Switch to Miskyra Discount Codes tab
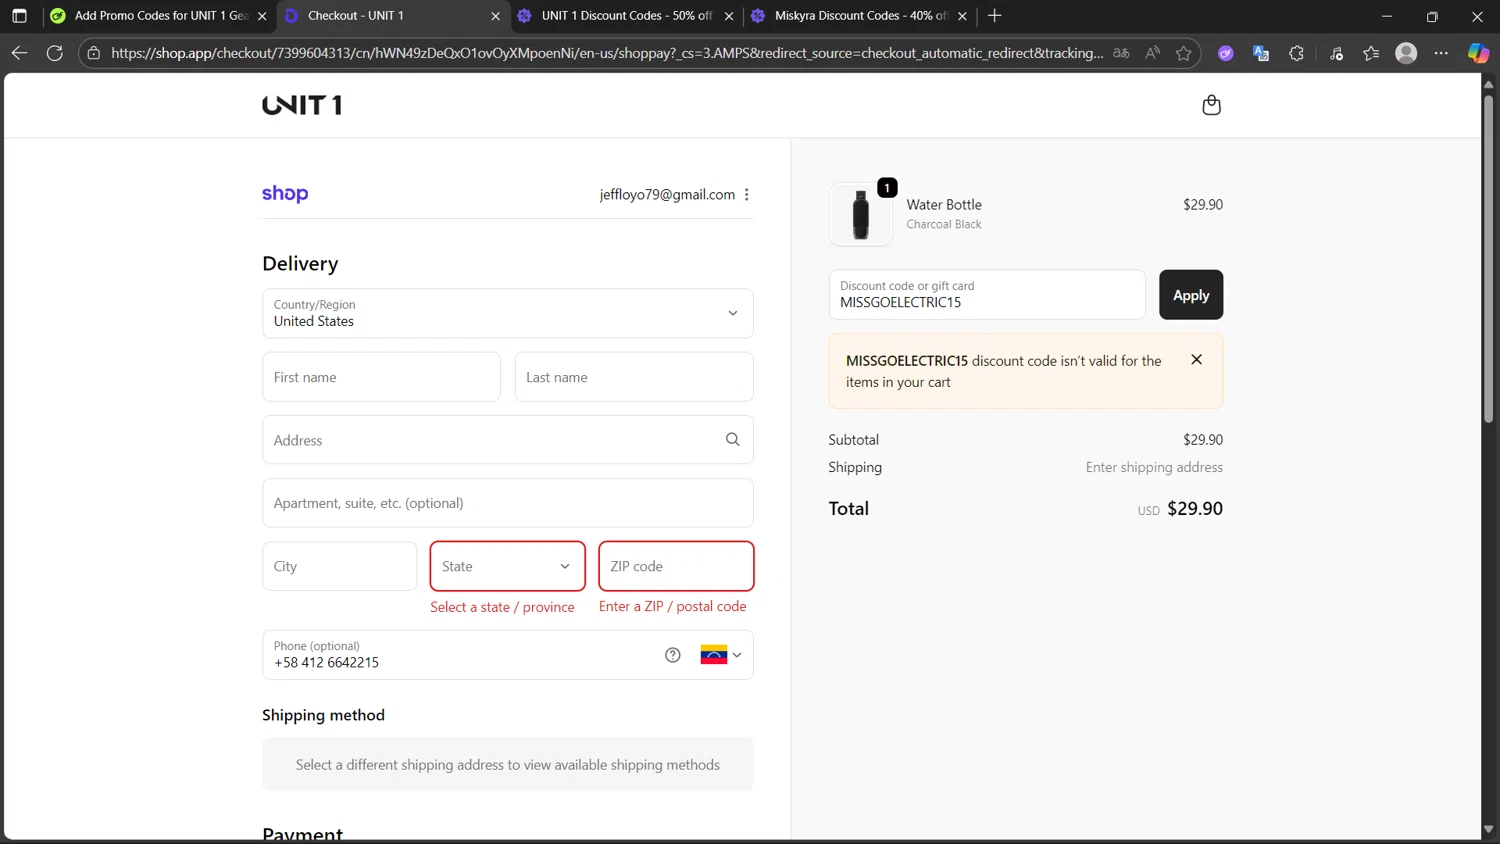The width and height of the screenshot is (1500, 844). (x=860, y=16)
